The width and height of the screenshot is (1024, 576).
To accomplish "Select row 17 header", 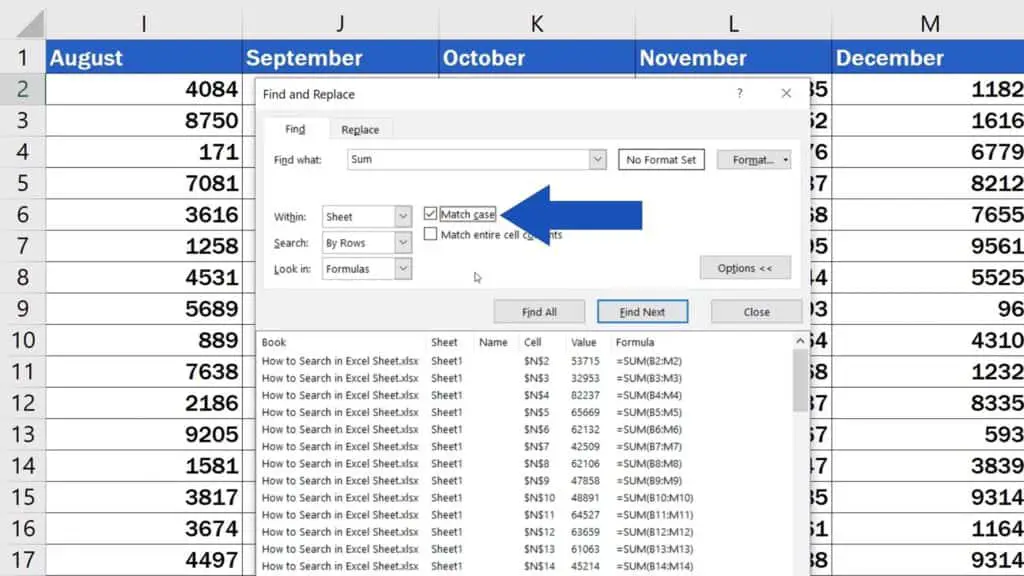I will [23, 560].
